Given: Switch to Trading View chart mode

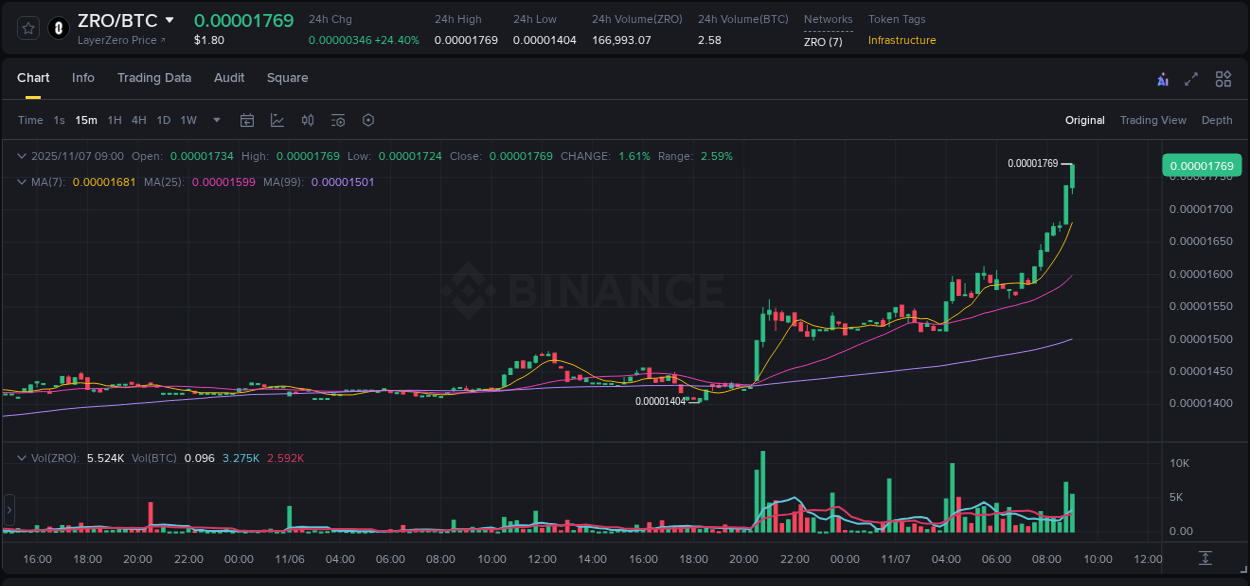Looking at the screenshot, I should click(1152, 120).
